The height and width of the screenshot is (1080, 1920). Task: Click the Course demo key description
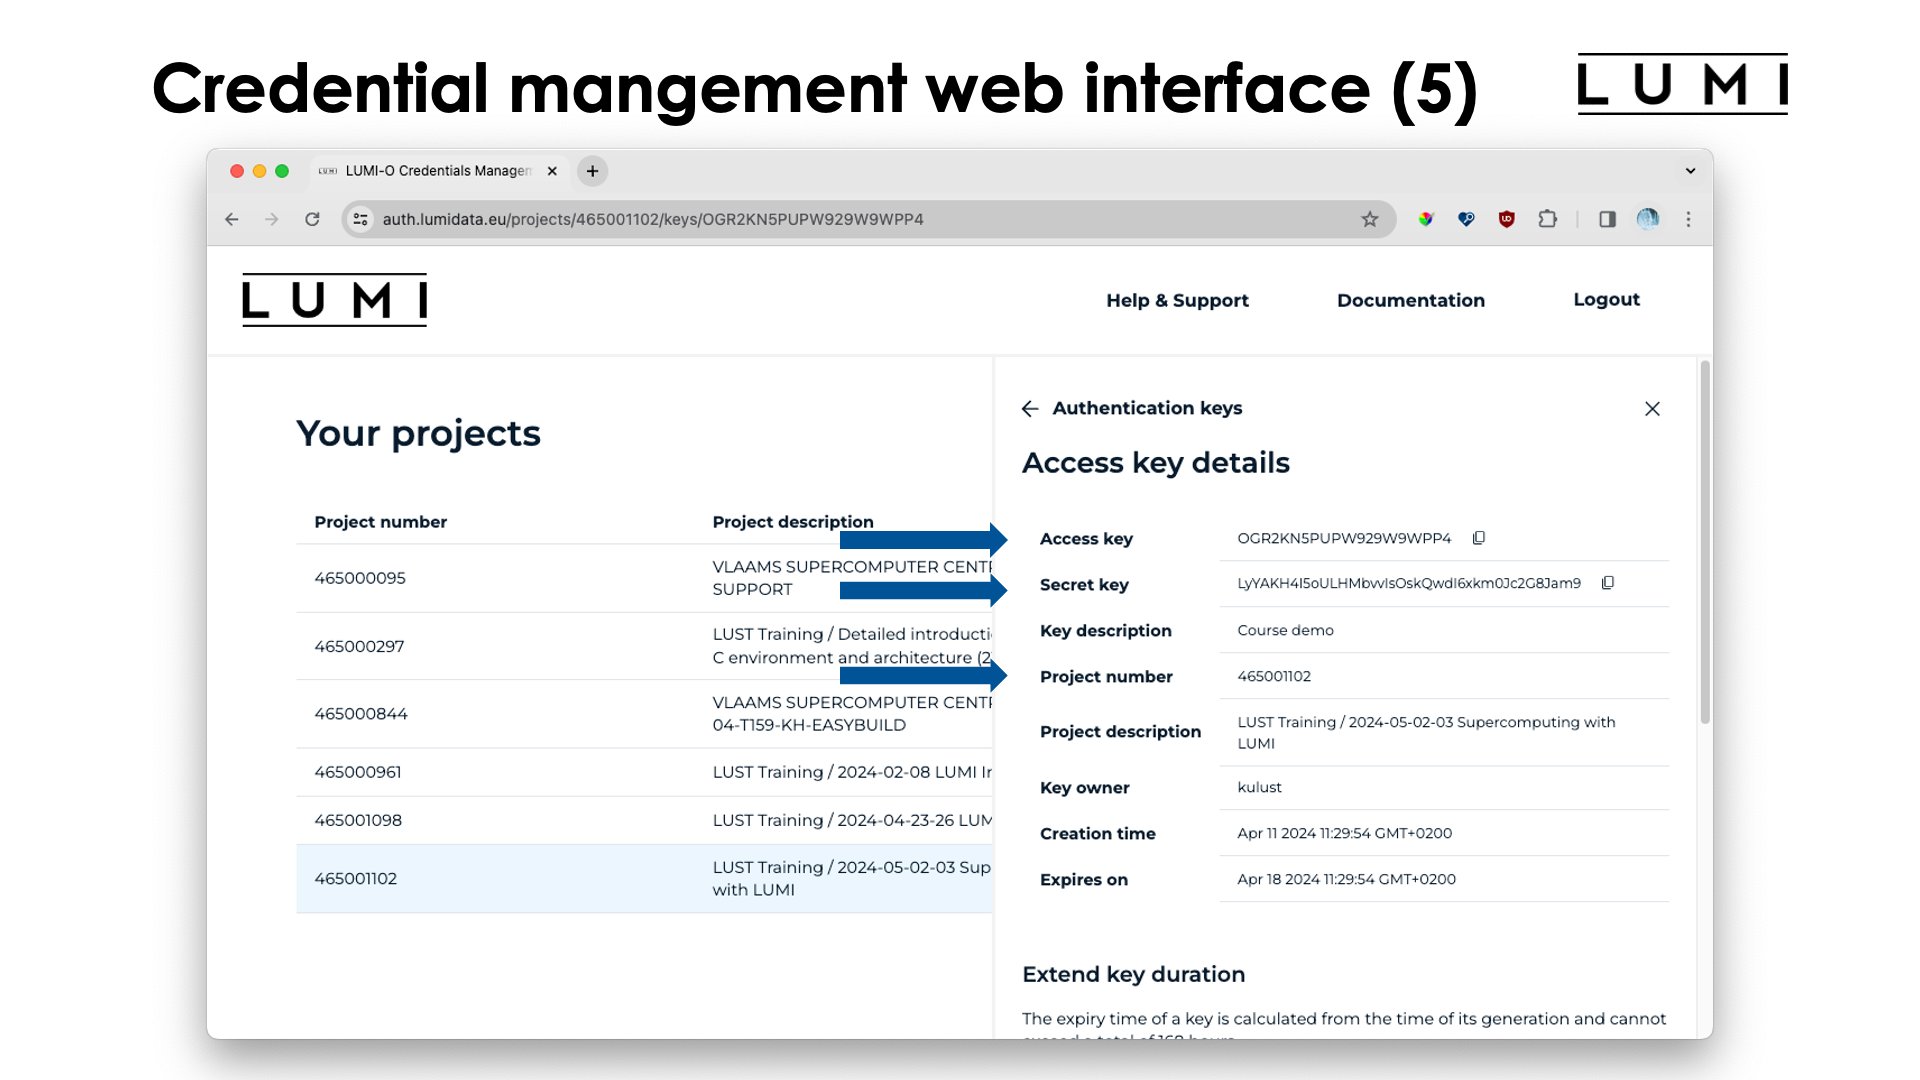click(x=1285, y=630)
